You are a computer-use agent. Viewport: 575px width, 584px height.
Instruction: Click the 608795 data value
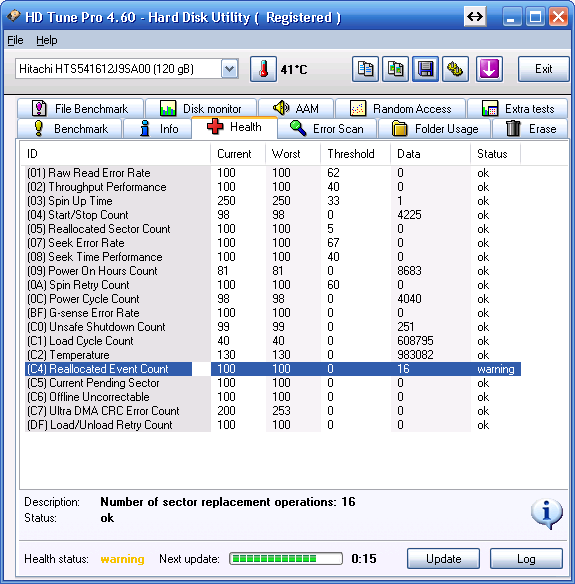[415, 341]
